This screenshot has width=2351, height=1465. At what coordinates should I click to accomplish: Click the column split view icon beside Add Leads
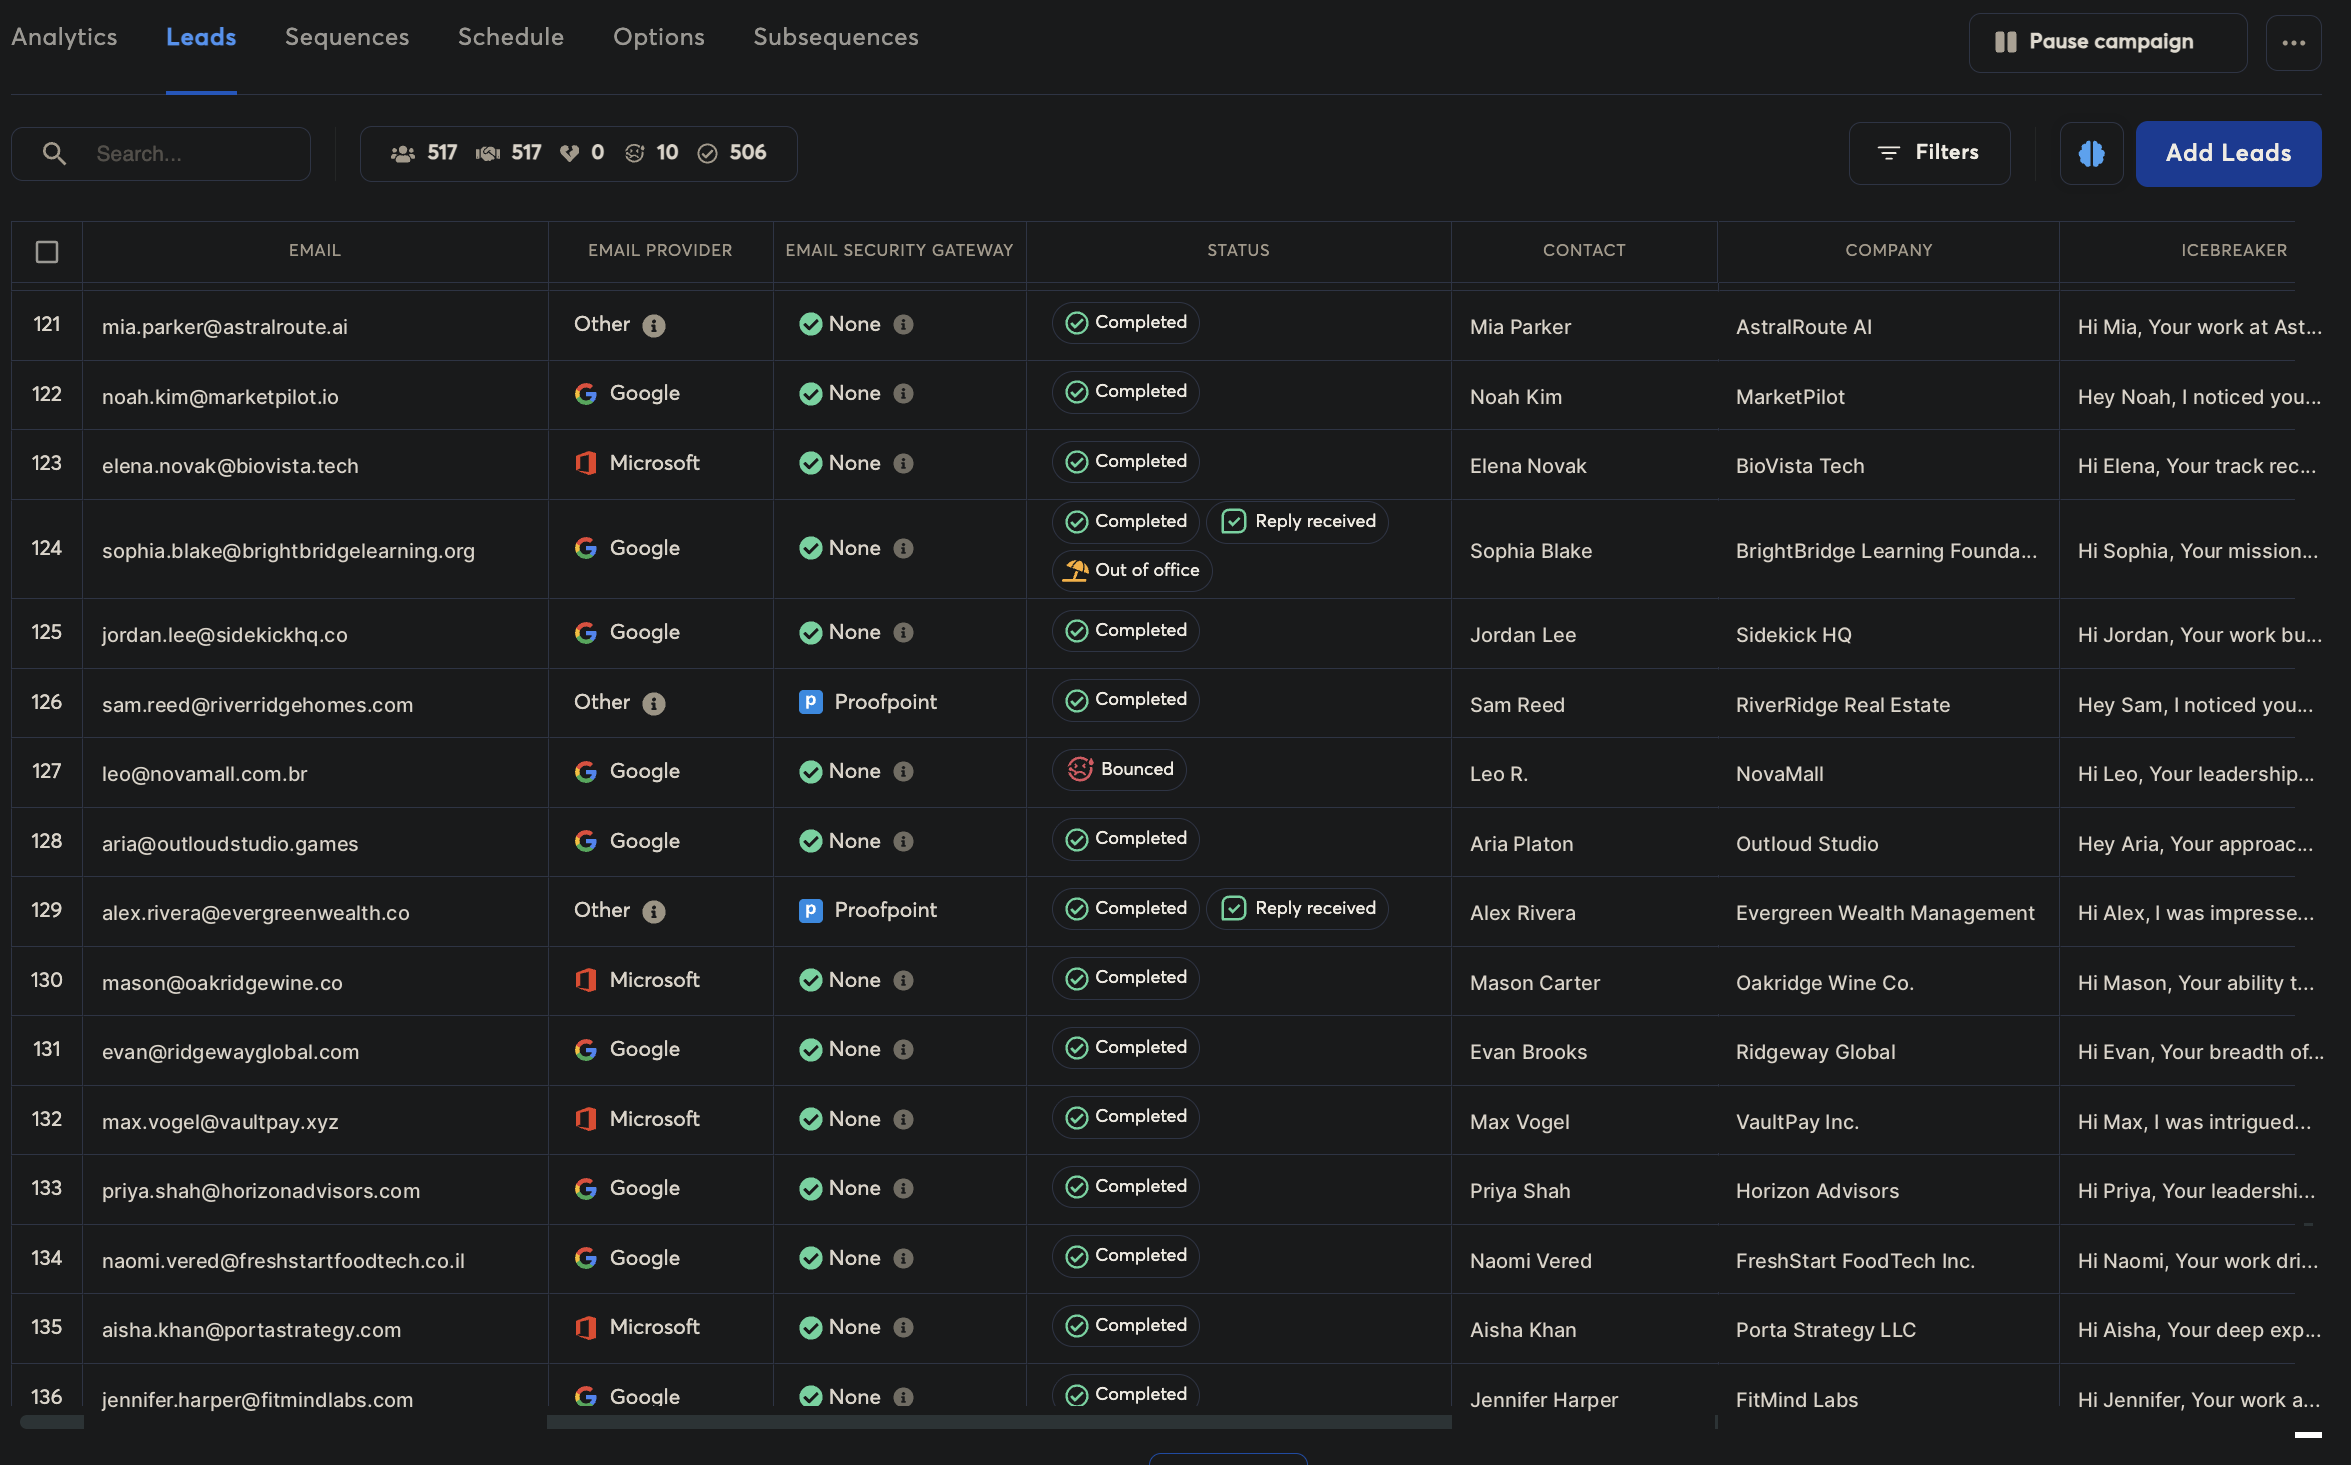(x=2092, y=153)
